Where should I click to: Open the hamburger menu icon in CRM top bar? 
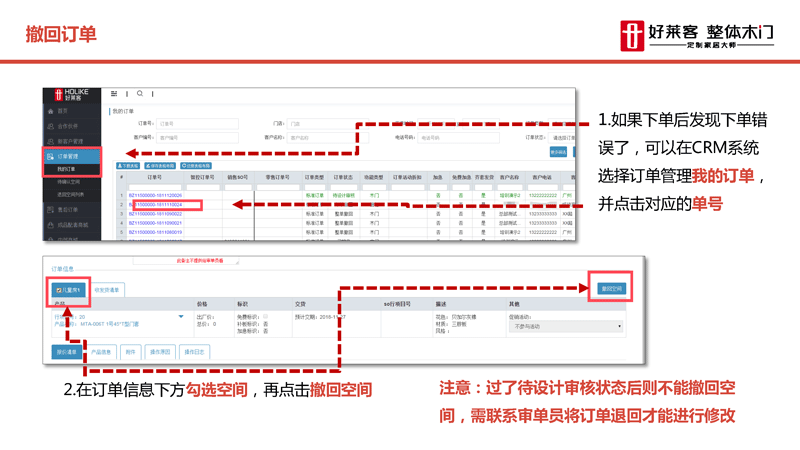coord(114,94)
